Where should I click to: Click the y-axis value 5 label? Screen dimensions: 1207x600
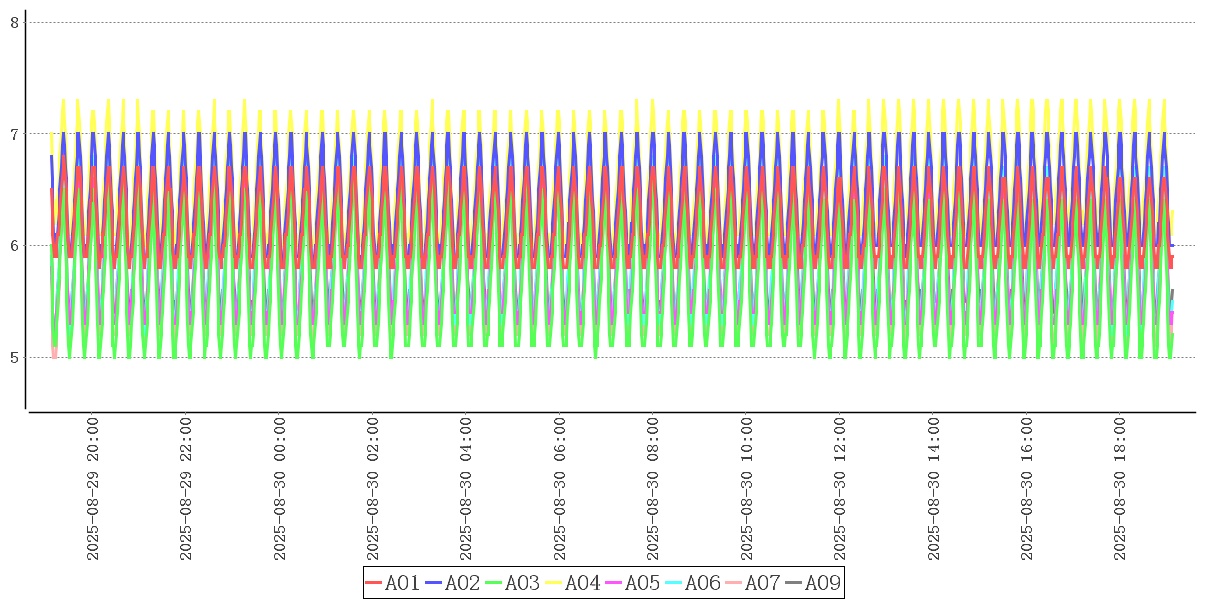(x=14, y=358)
